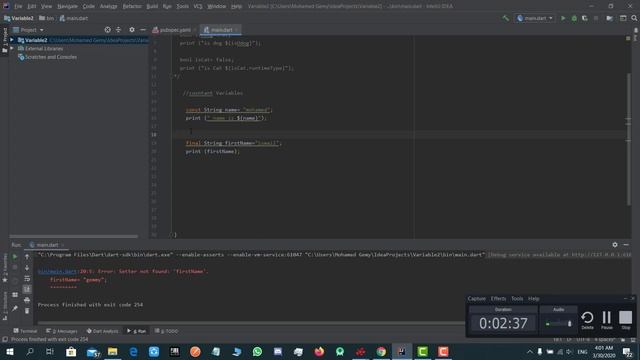Pause the screen recording
Image resolution: width=640 pixels, height=360 pixels.
[x=607, y=320]
